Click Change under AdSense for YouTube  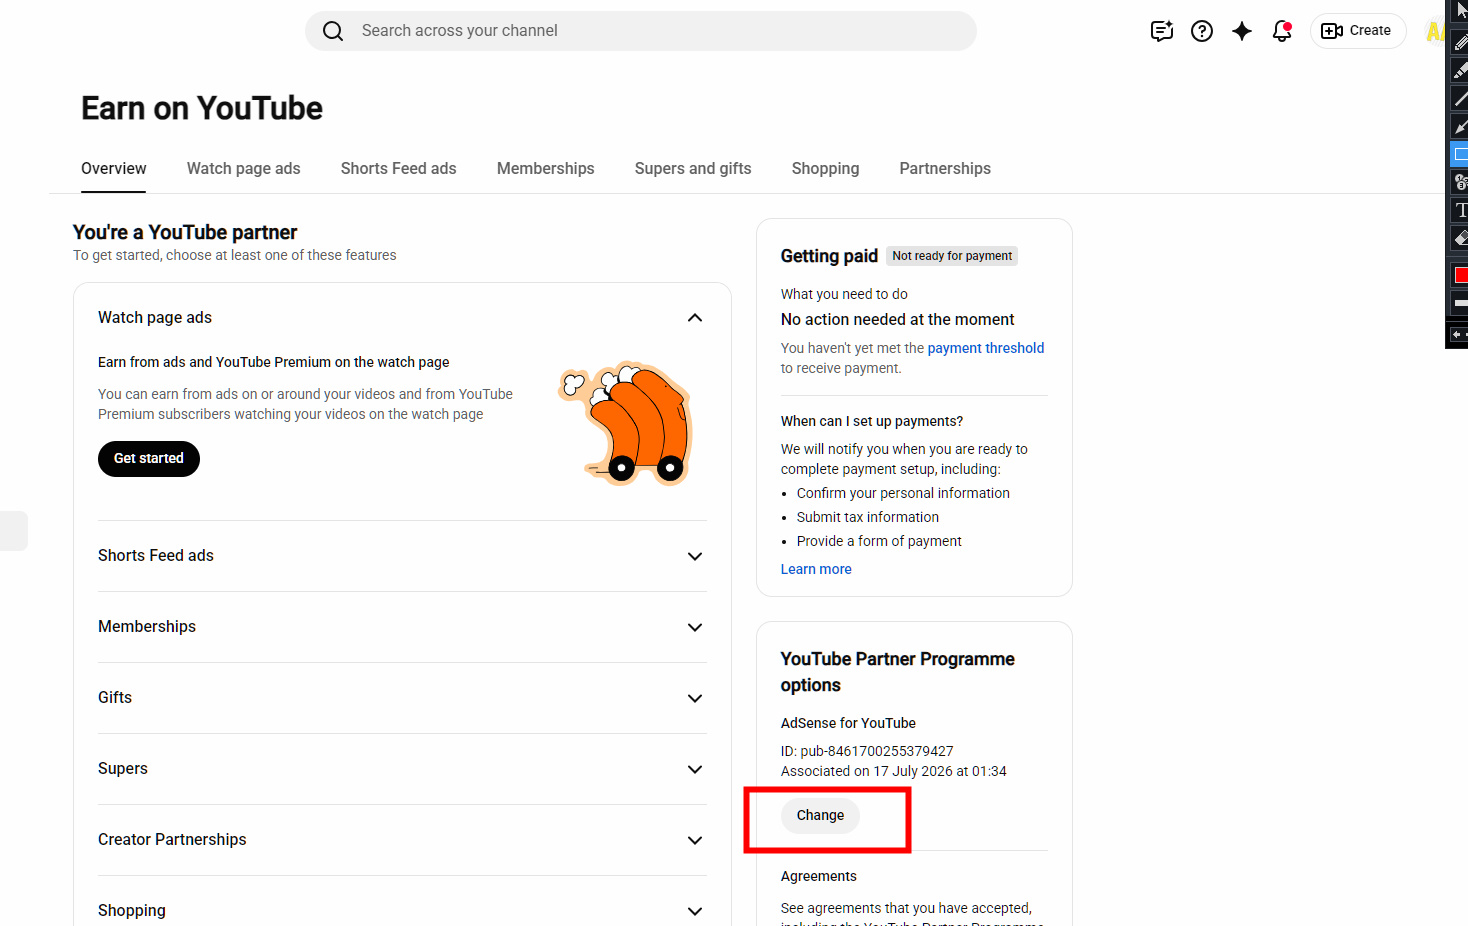pyautogui.click(x=820, y=815)
